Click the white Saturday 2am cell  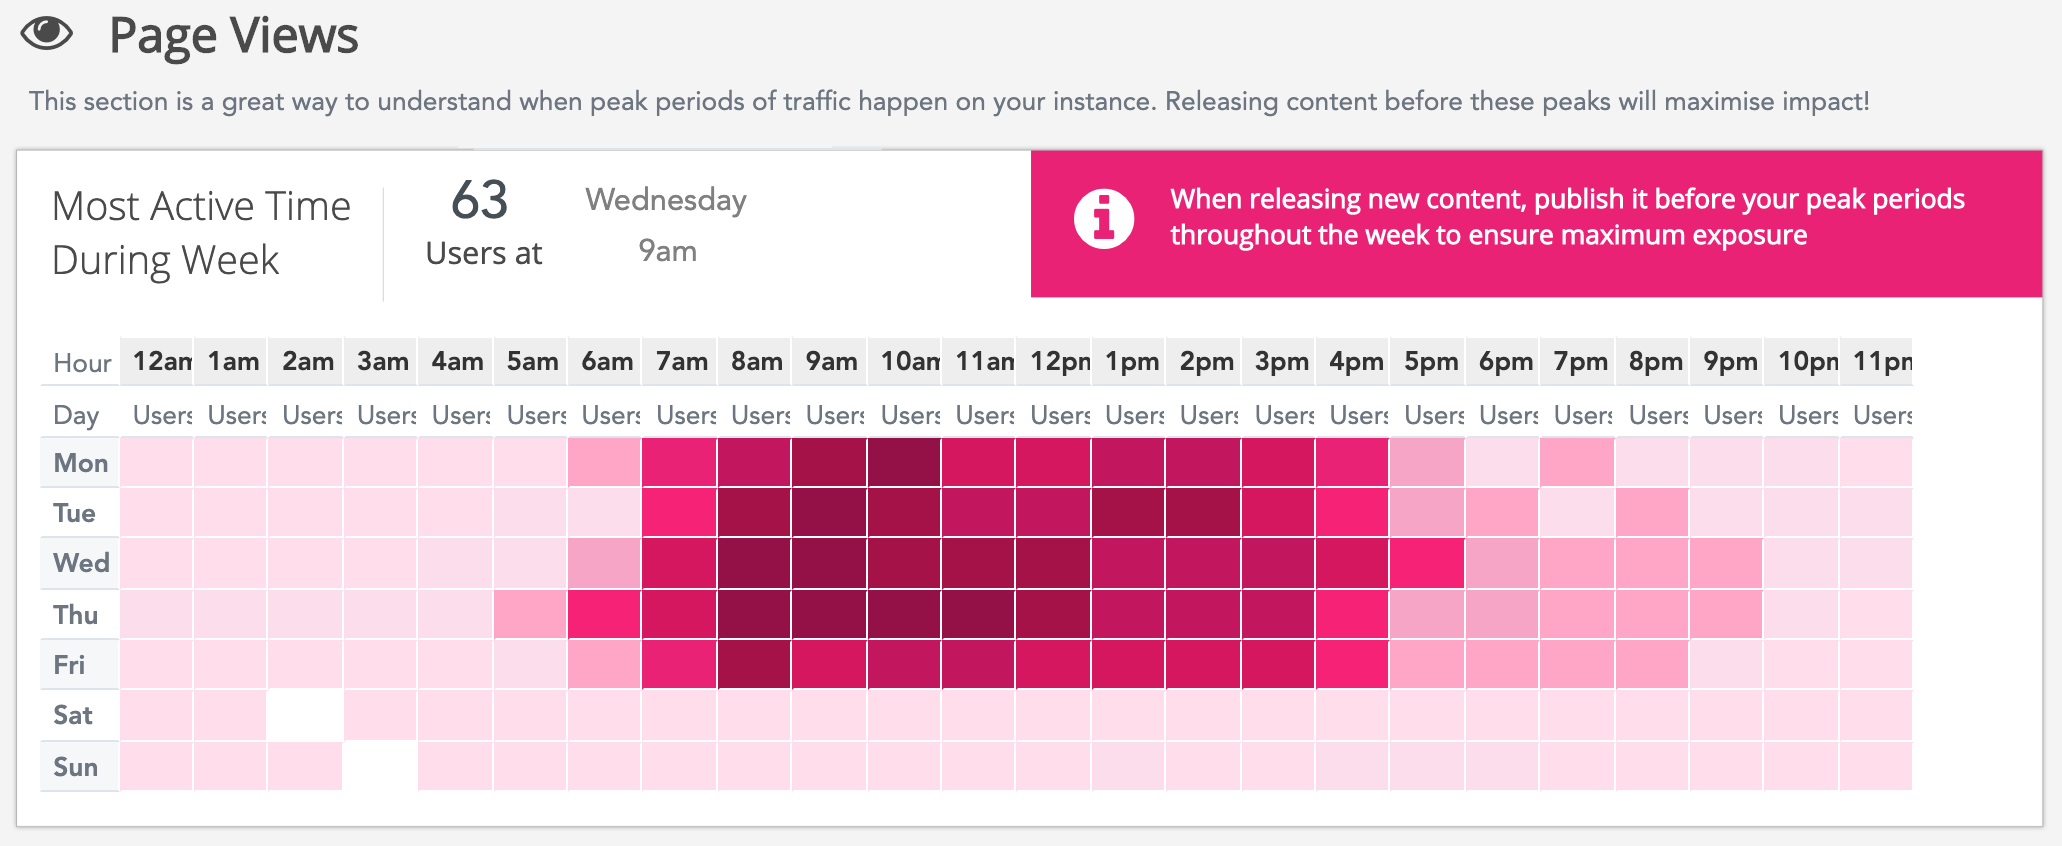[306, 715]
